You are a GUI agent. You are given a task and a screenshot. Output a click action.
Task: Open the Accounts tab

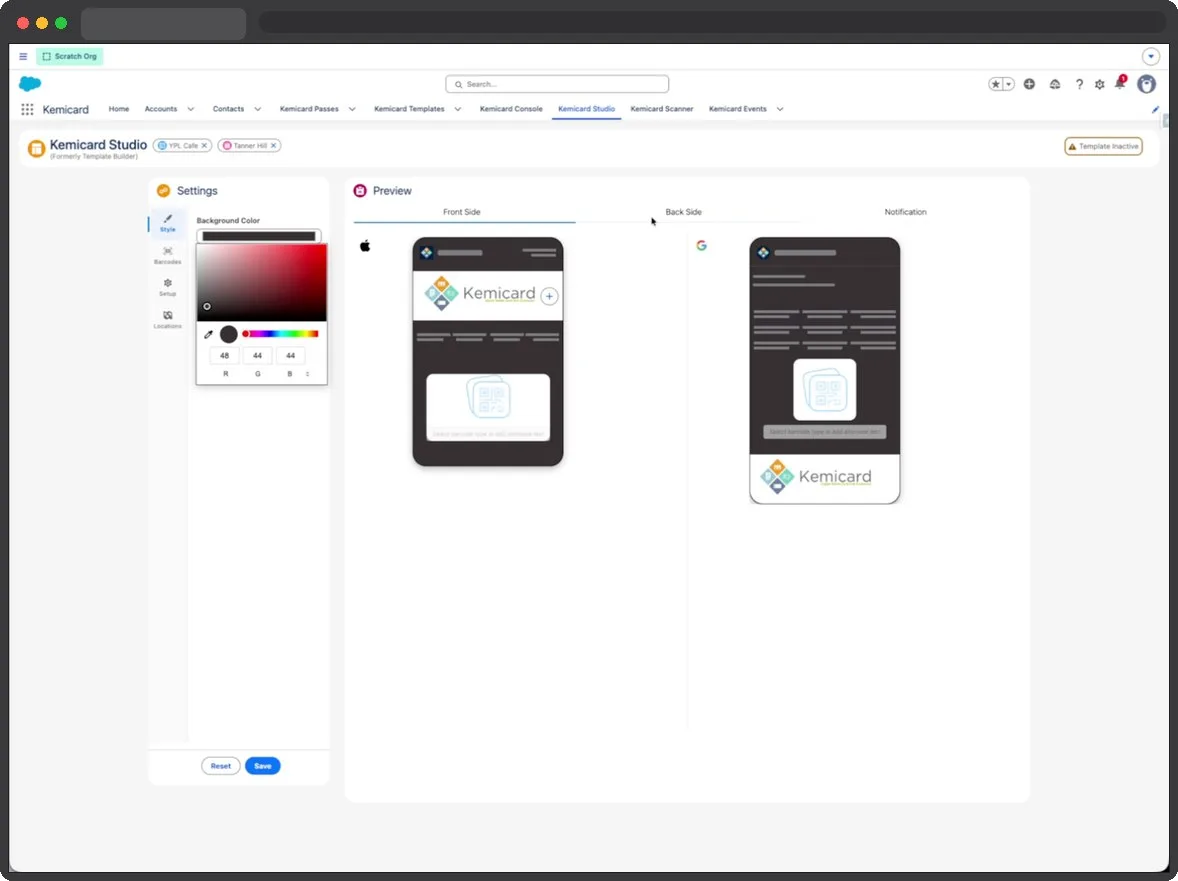[161, 109]
